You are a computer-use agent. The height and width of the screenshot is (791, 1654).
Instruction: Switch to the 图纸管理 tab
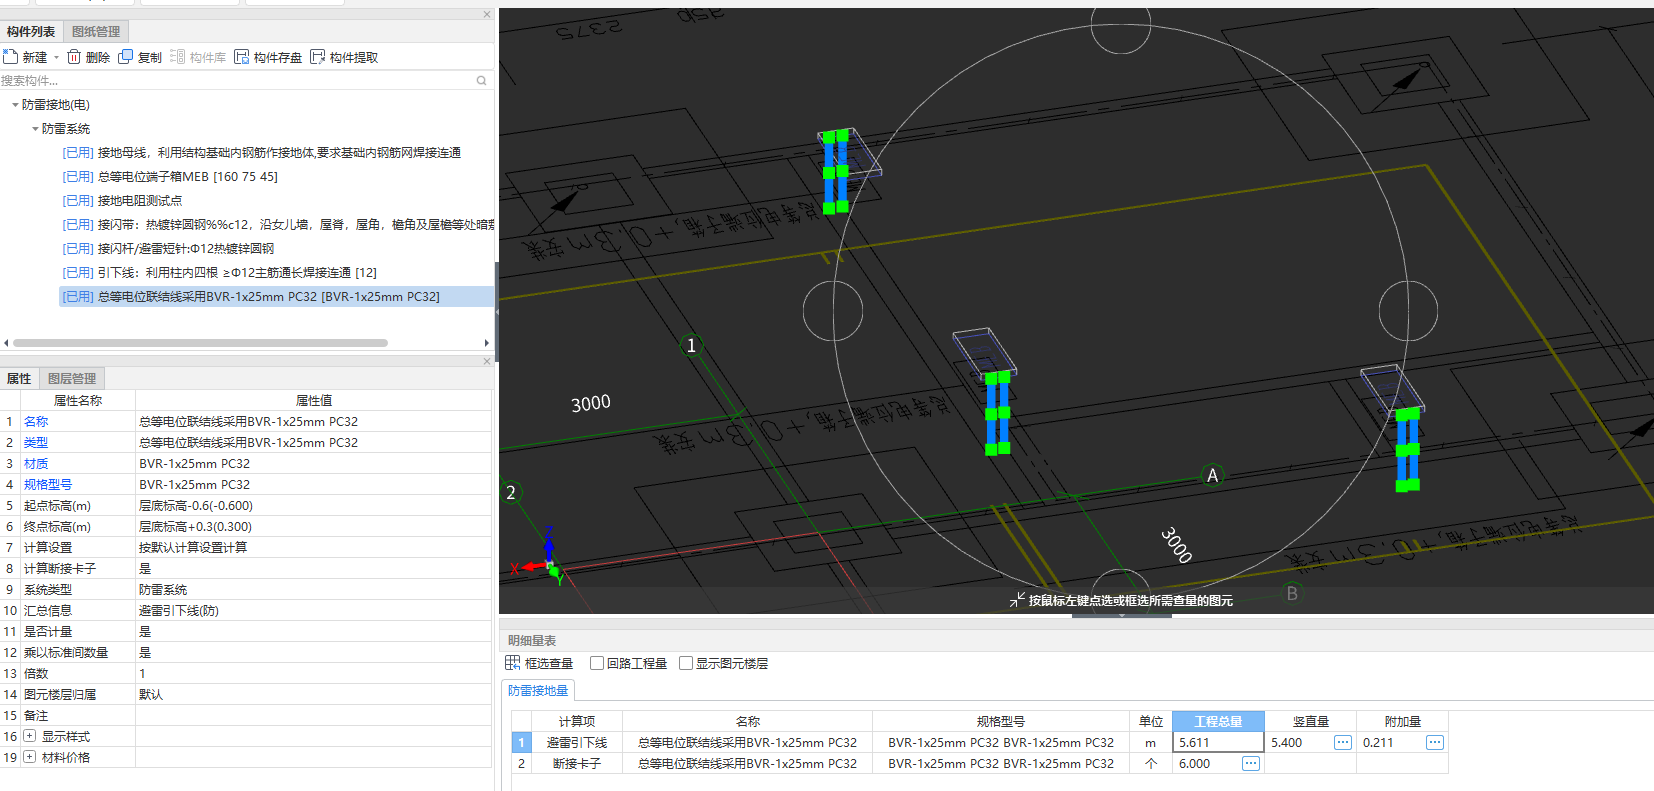pos(96,32)
